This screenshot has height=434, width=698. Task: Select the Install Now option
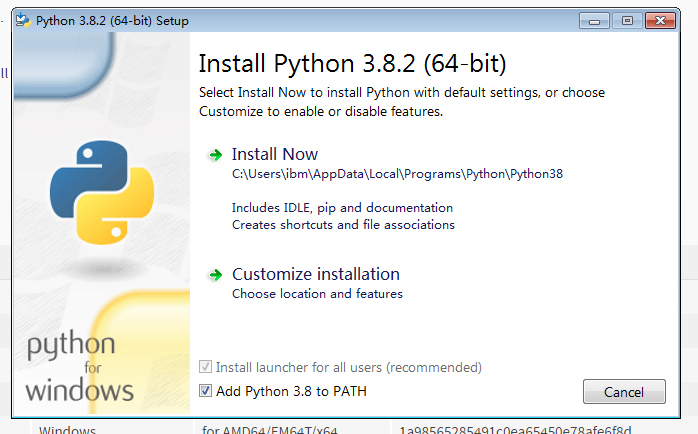[275, 155]
